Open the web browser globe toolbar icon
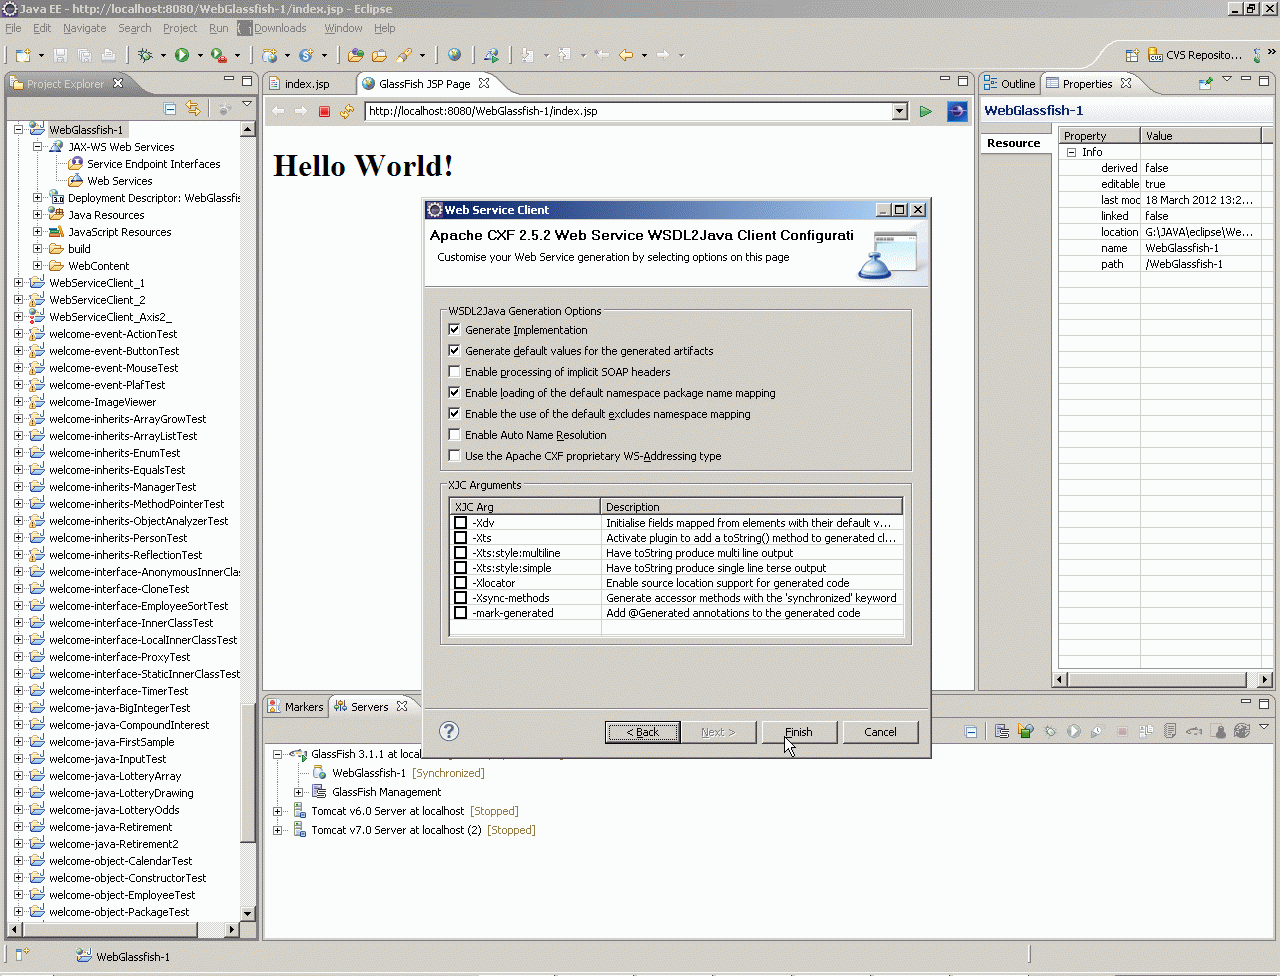Viewport: 1280px width, 976px height. 454,55
